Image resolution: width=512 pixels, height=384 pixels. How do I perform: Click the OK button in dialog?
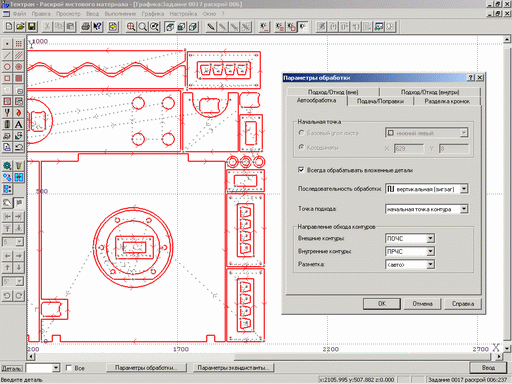pyautogui.click(x=382, y=303)
